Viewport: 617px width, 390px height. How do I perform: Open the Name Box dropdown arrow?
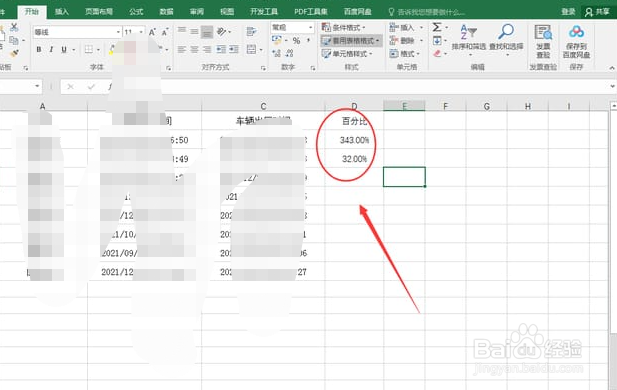(x=37, y=86)
